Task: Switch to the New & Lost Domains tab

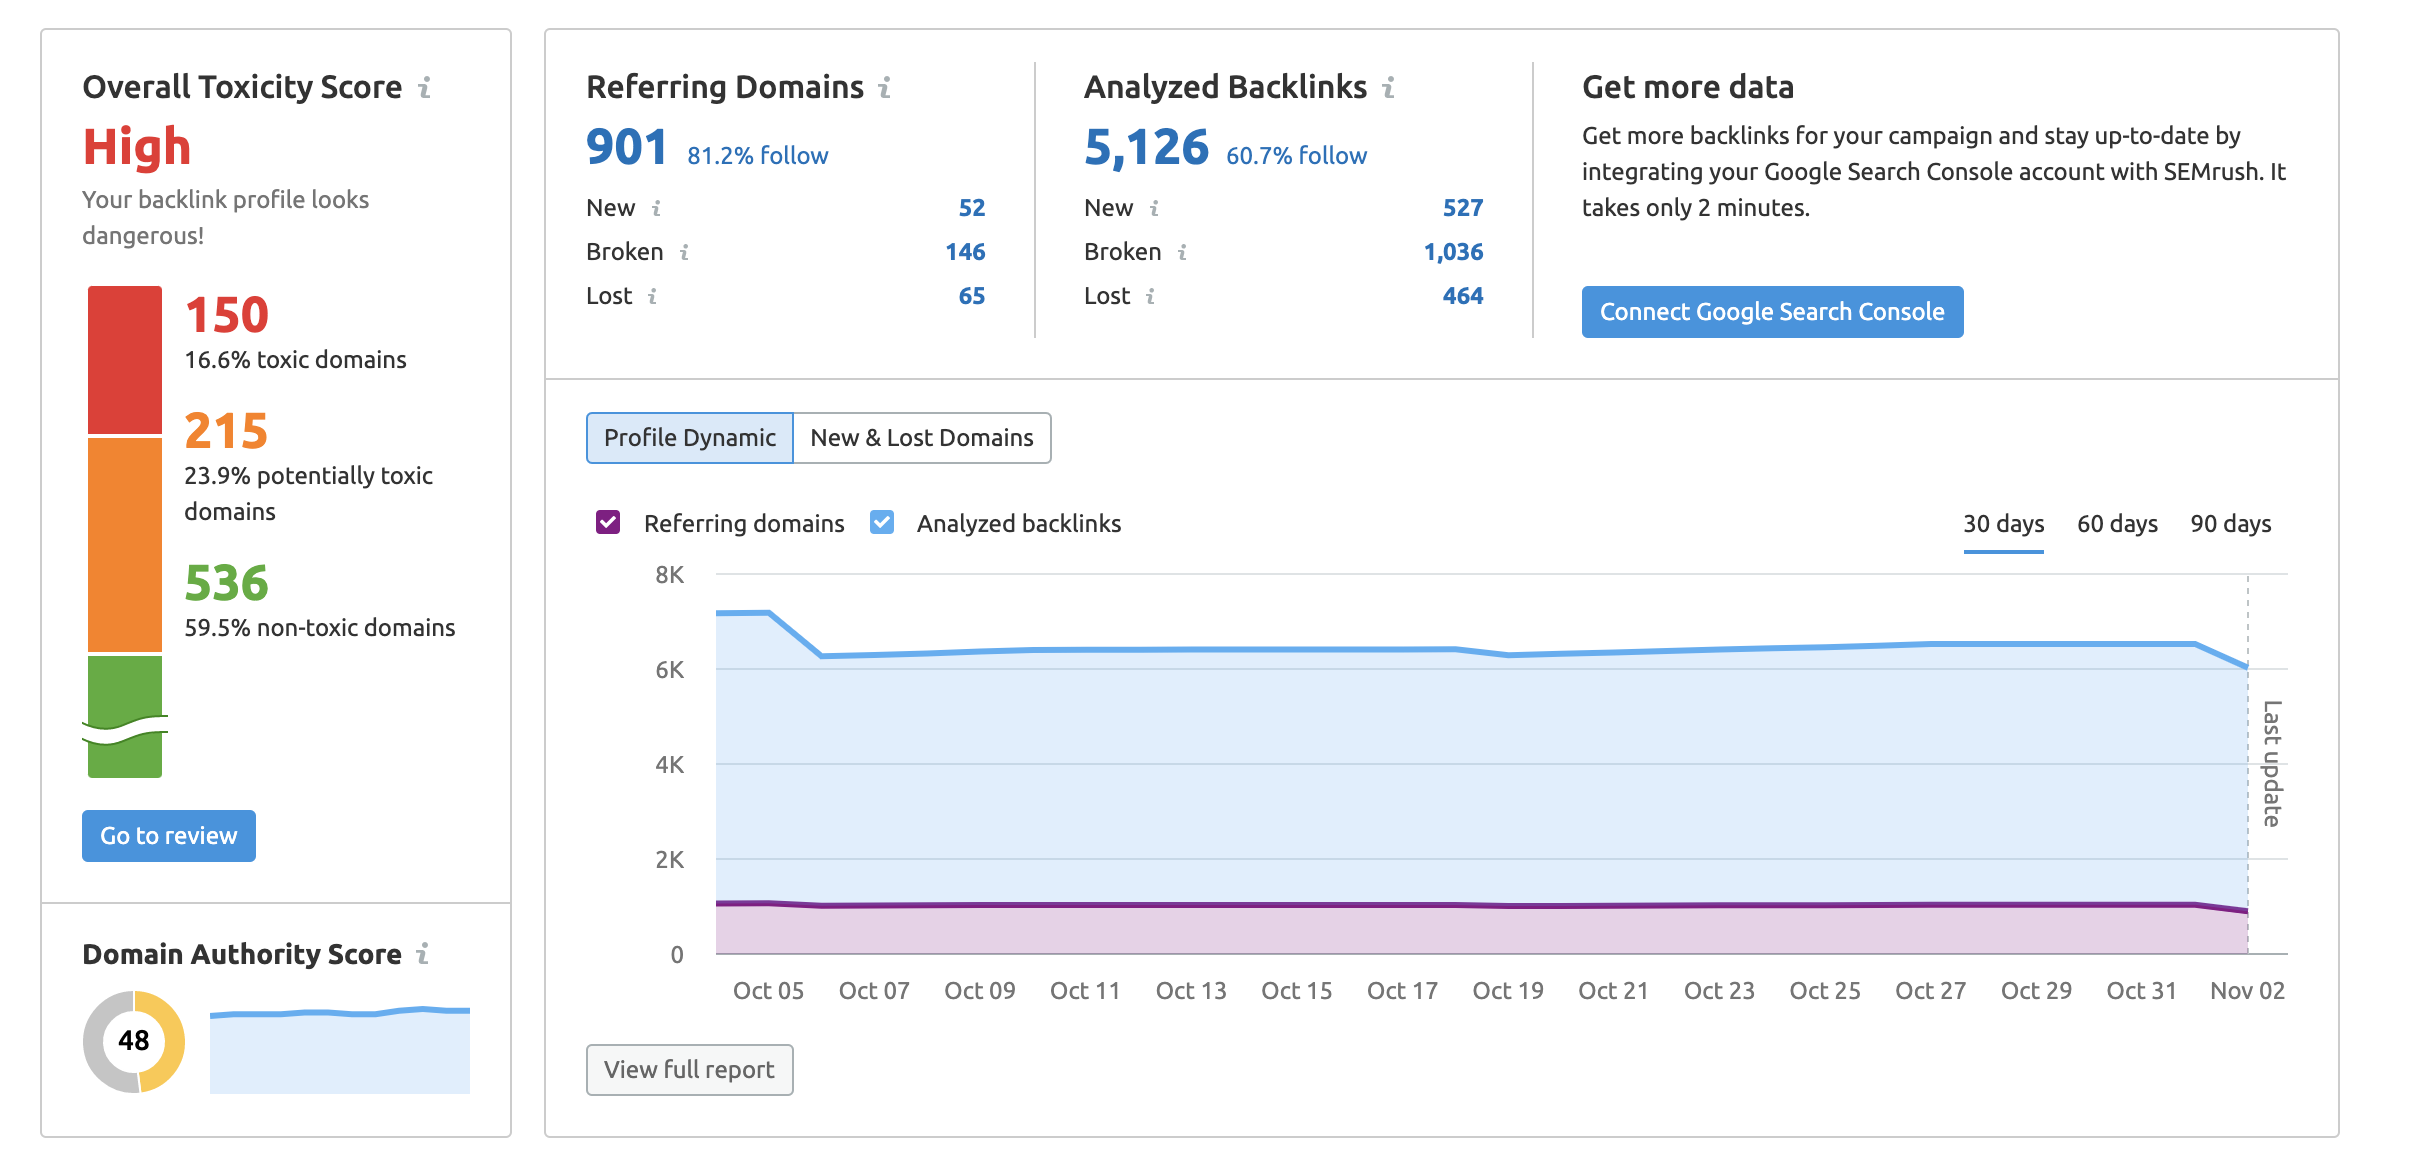Action: point(924,437)
